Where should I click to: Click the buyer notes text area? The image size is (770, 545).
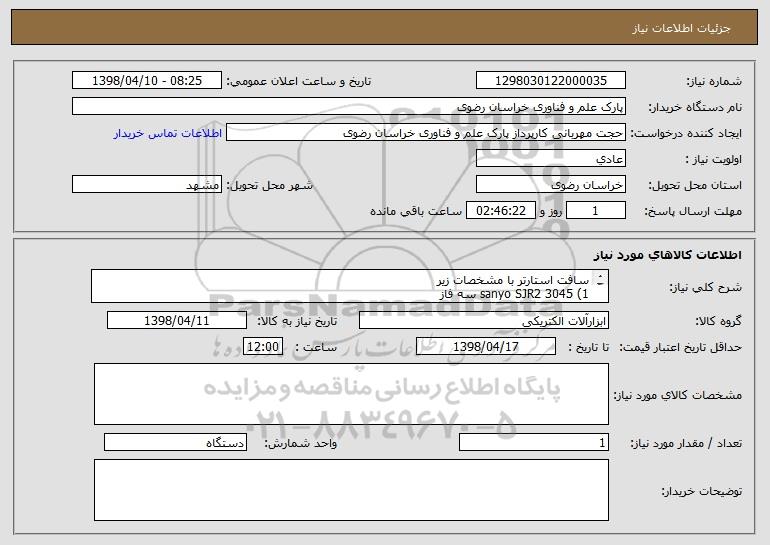(x=351, y=490)
